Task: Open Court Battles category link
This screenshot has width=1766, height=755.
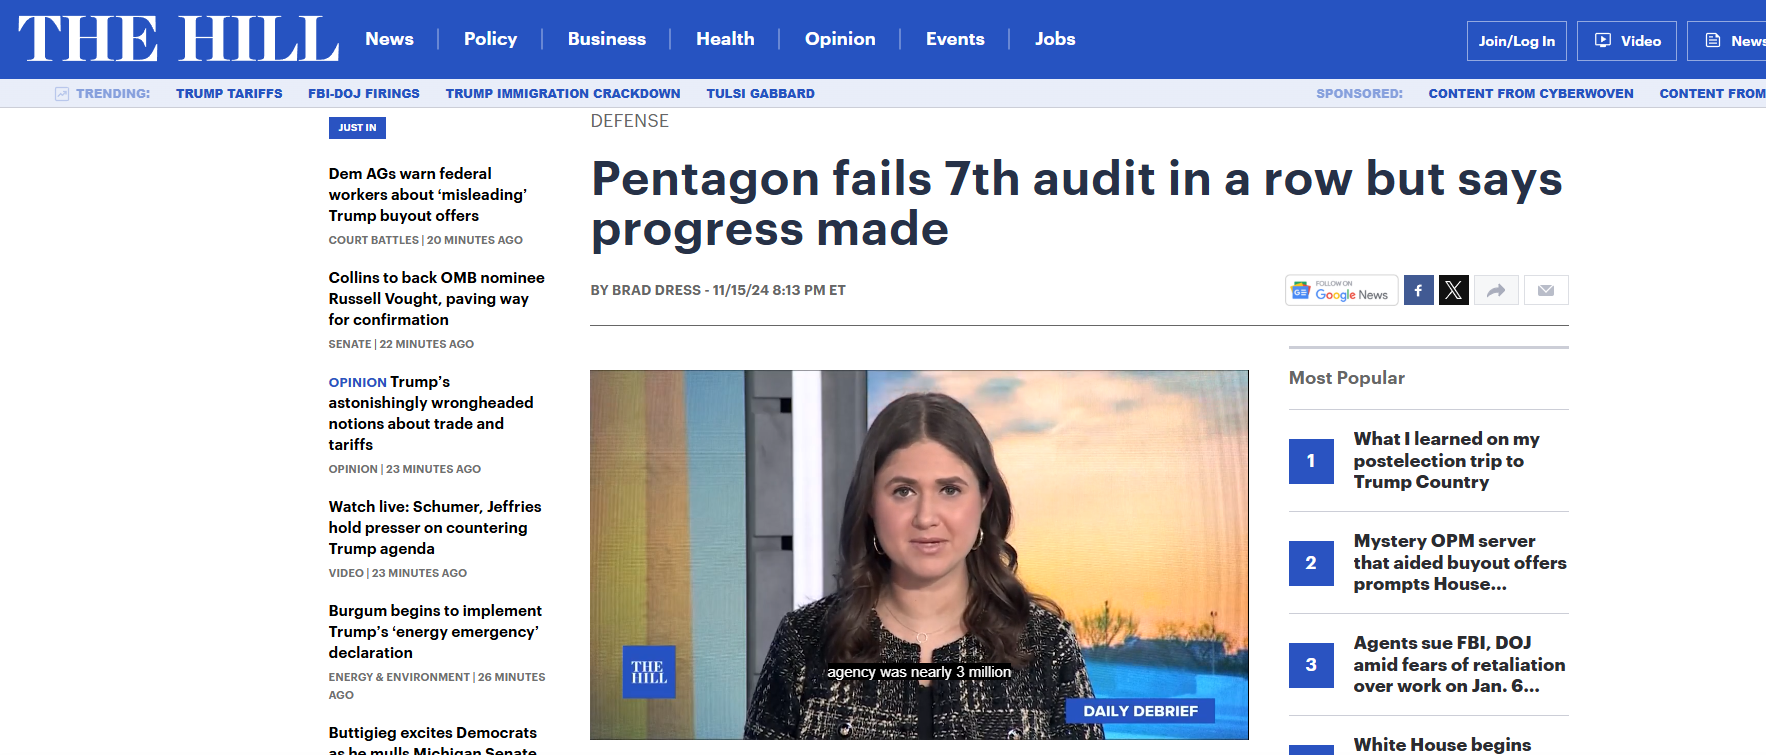Action: coord(374,240)
